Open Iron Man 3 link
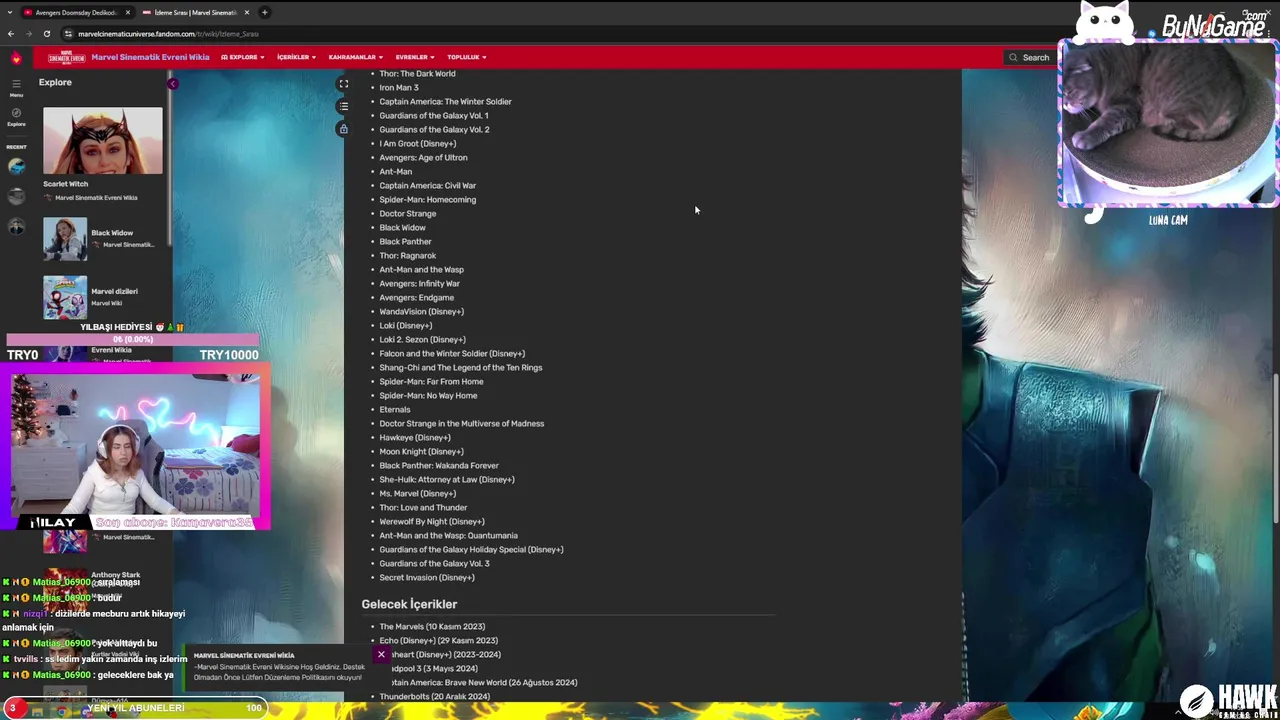 pyautogui.click(x=399, y=87)
